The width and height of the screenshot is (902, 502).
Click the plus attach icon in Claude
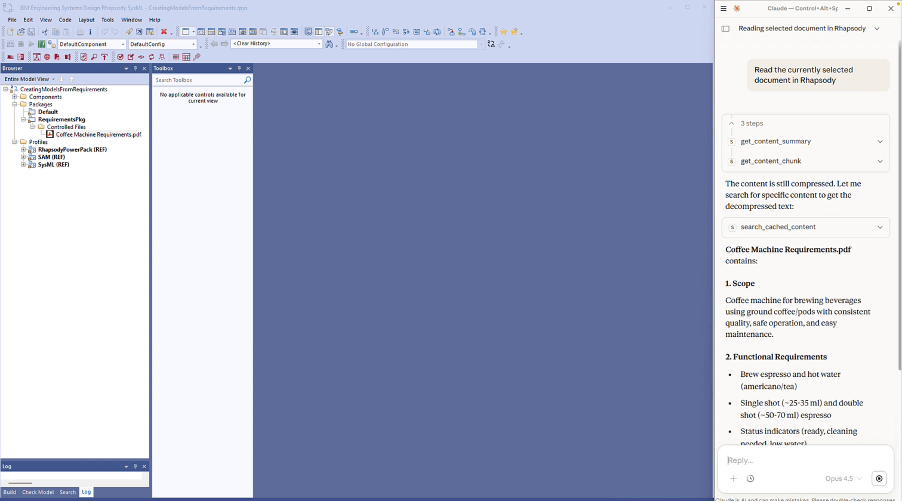click(x=733, y=478)
